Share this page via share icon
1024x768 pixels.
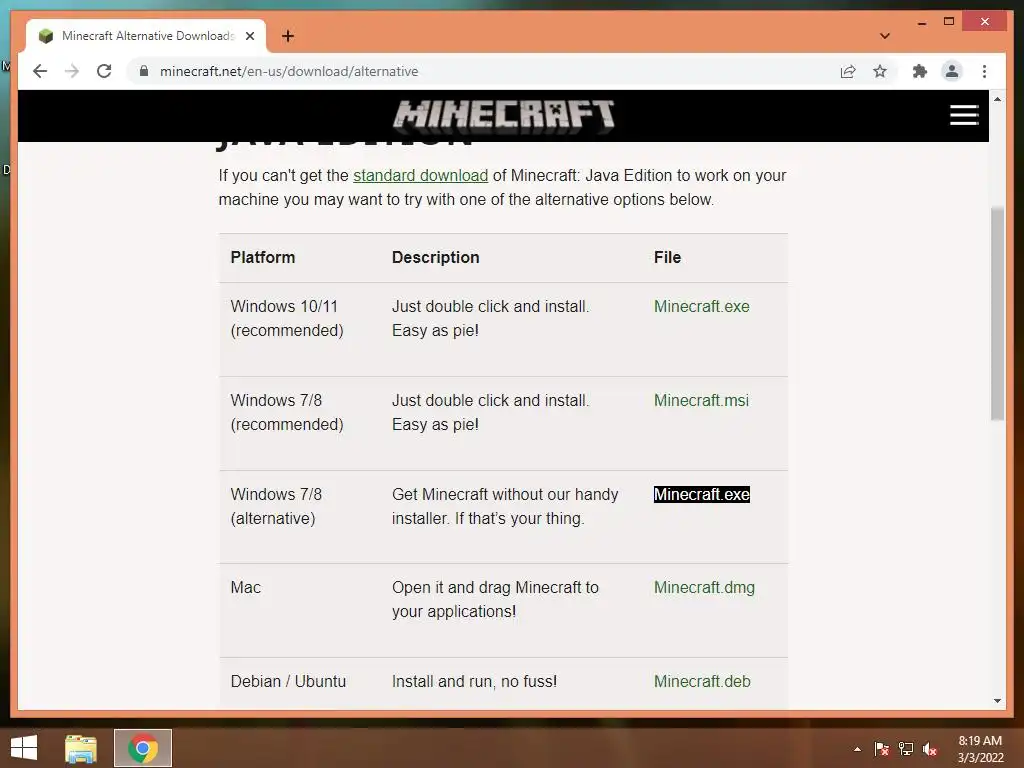coord(848,71)
